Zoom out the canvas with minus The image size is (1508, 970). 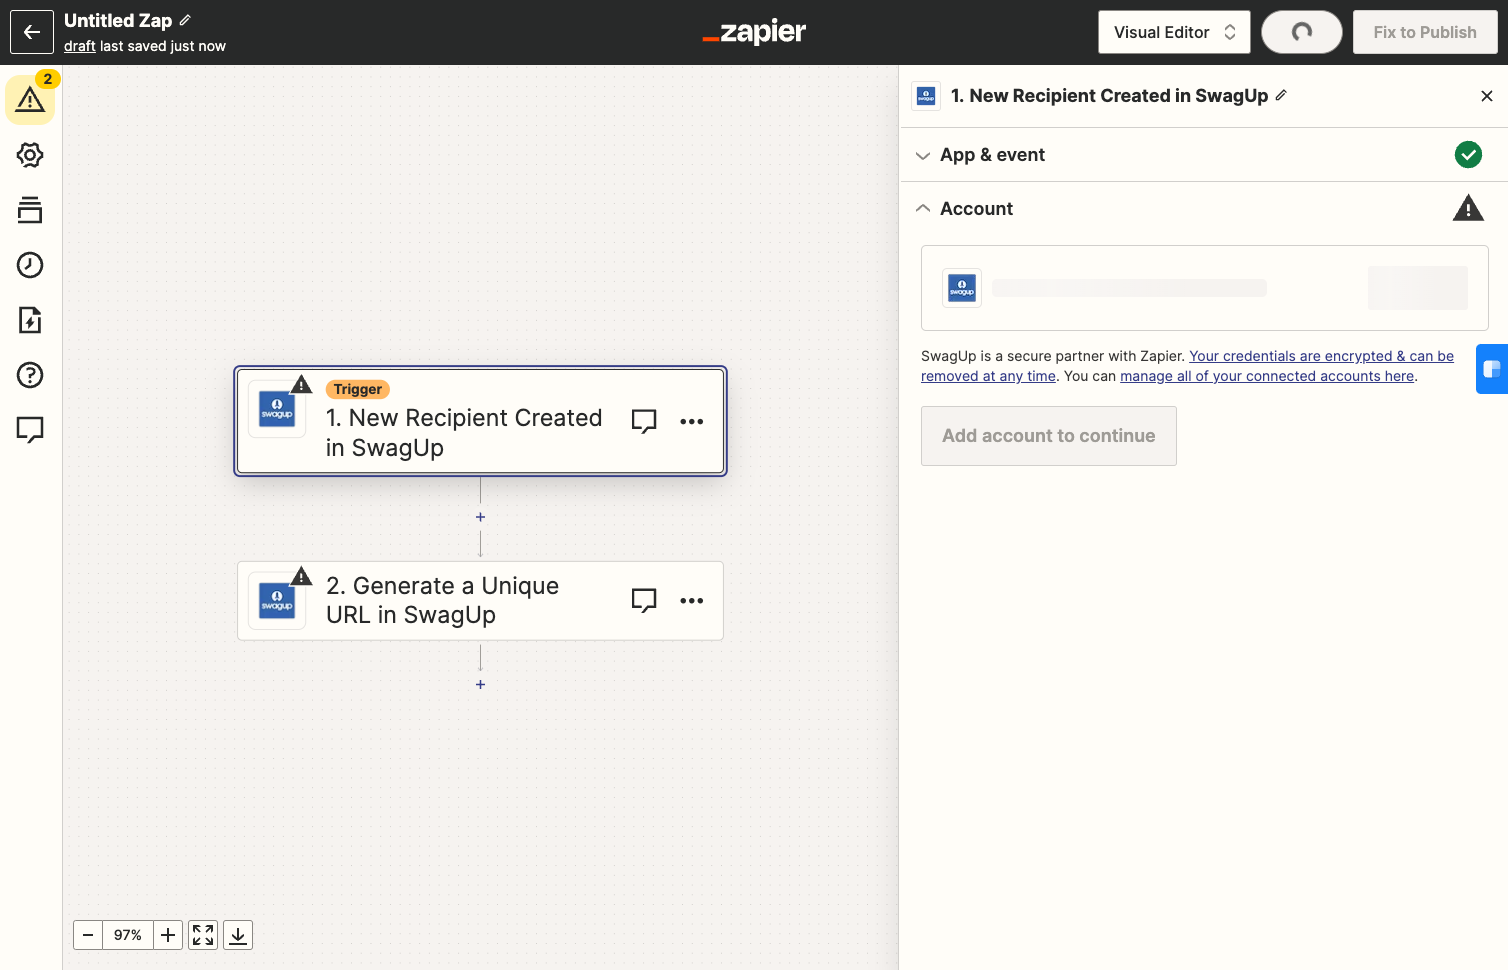coord(88,935)
